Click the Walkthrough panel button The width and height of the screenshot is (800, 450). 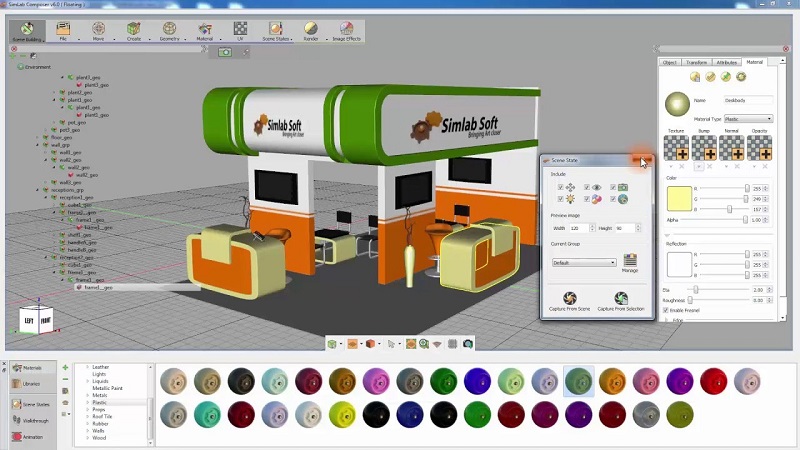28,420
